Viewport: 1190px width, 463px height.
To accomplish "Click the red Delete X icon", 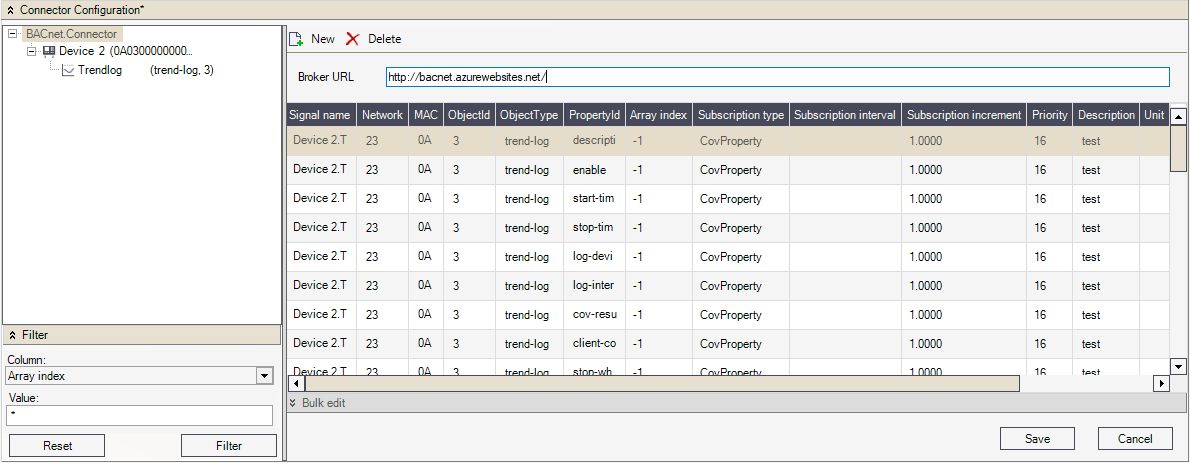I will click(352, 39).
